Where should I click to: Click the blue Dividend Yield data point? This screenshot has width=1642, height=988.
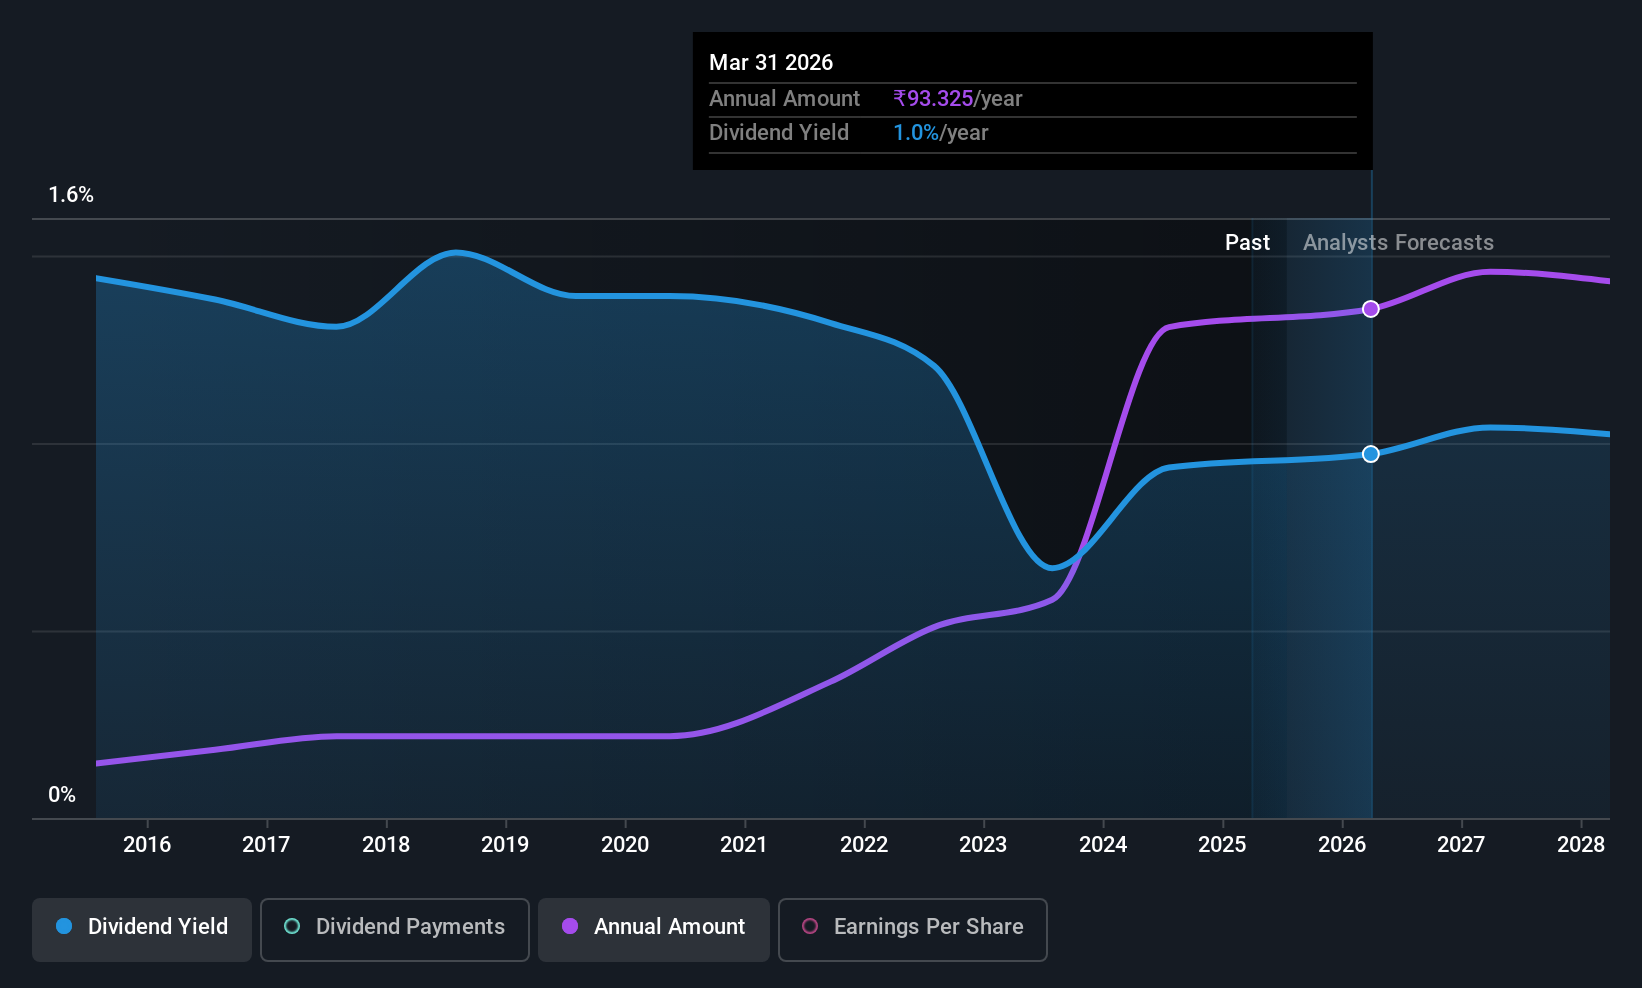[1371, 454]
